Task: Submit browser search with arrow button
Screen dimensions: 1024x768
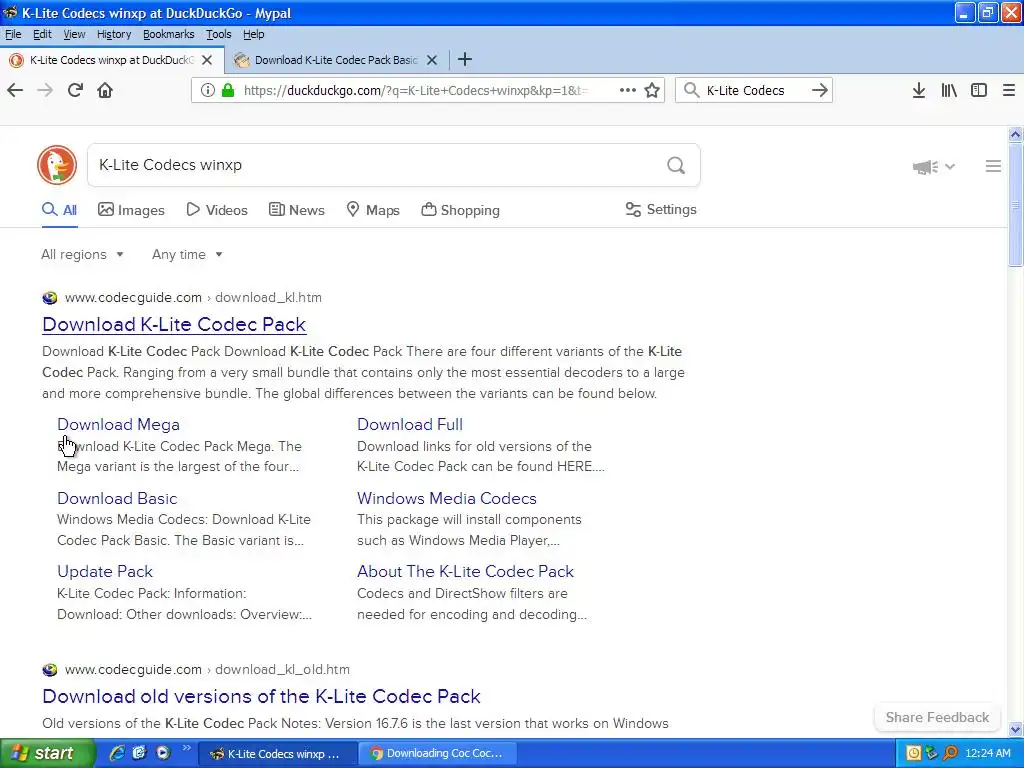Action: pos(820,90)
